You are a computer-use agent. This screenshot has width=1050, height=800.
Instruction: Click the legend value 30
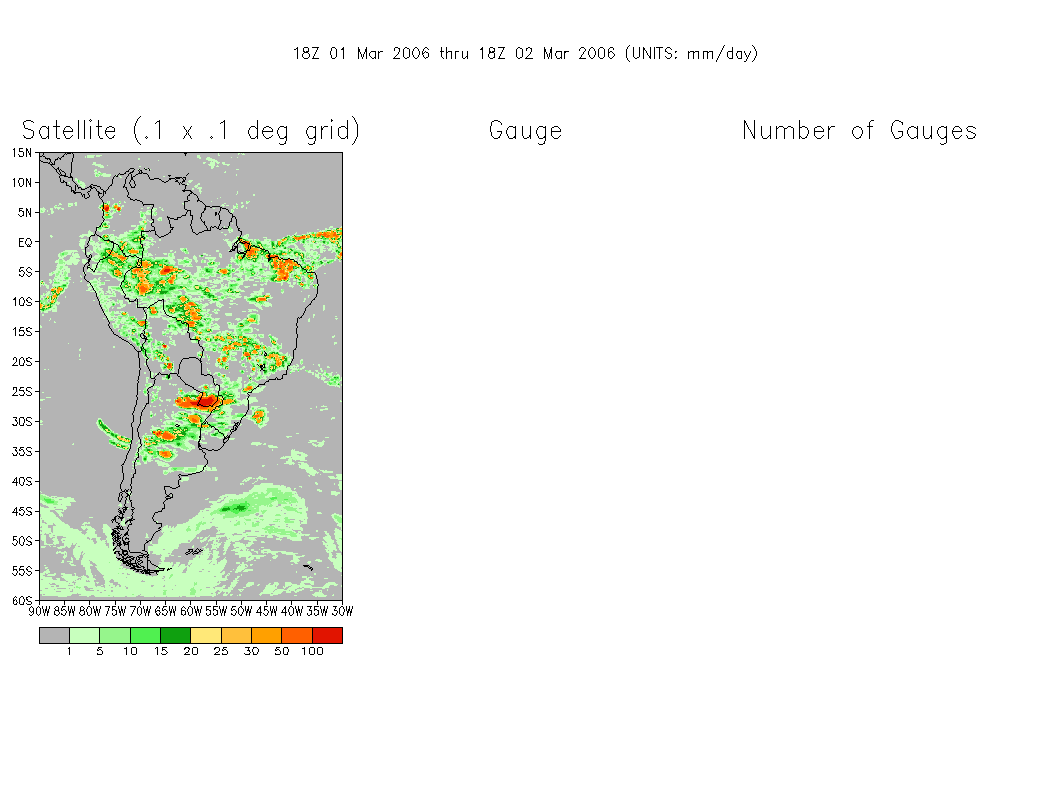251,651
